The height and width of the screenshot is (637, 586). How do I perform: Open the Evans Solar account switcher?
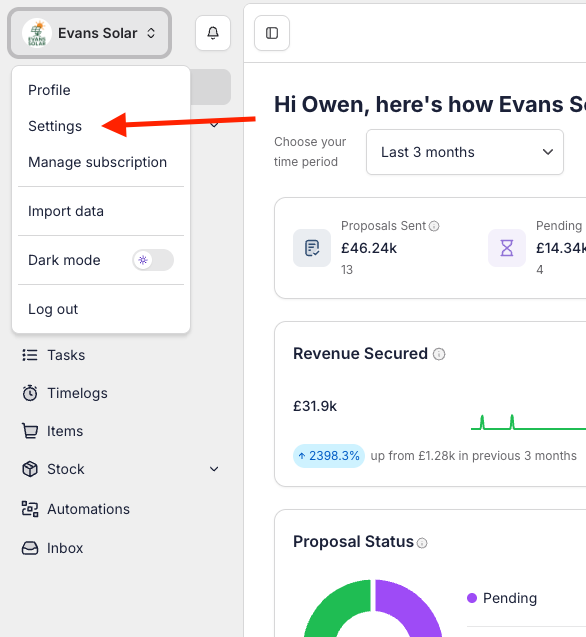point(89,33)
